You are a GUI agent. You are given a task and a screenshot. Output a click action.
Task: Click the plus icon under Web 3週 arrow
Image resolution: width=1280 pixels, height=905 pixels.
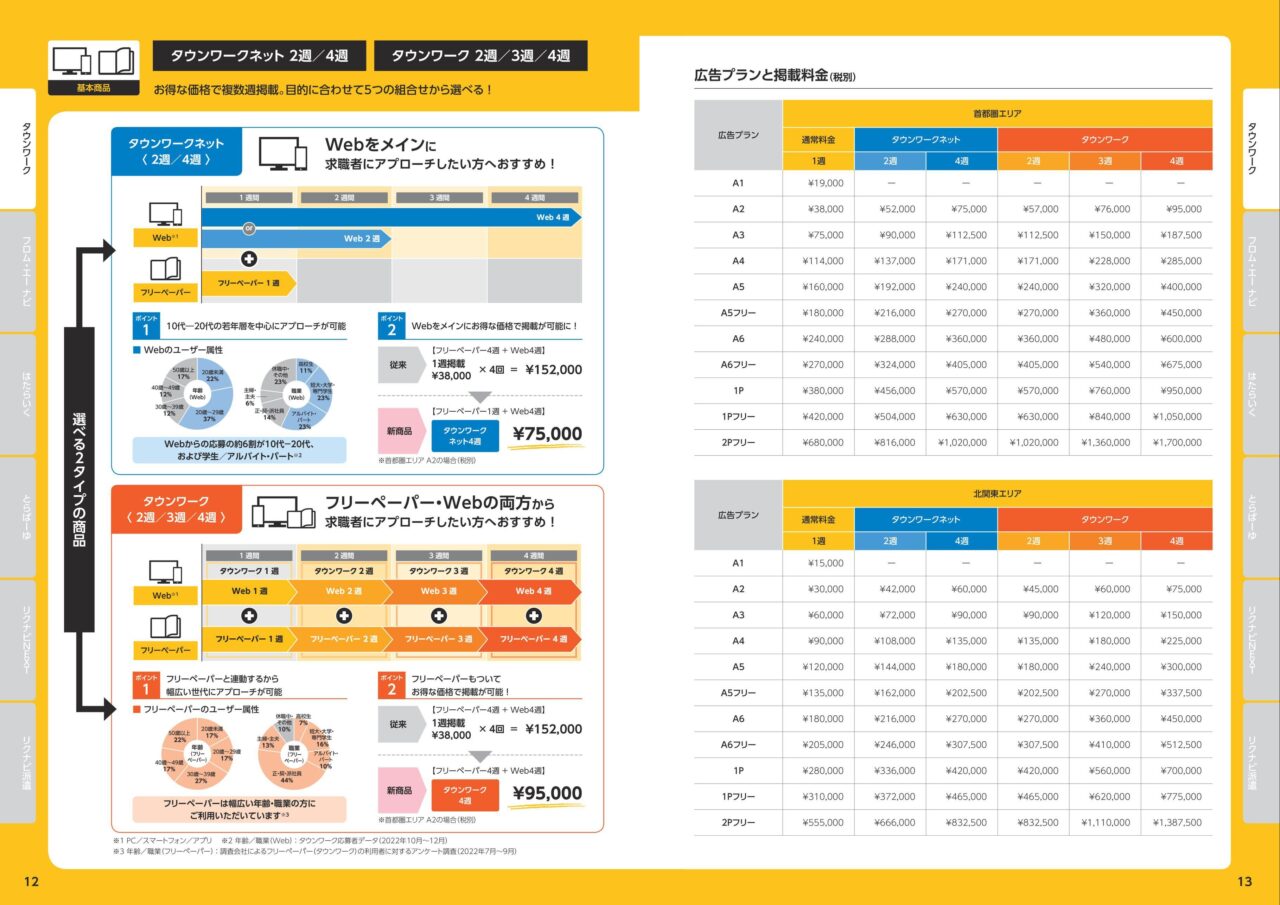[x=438, y=615]
